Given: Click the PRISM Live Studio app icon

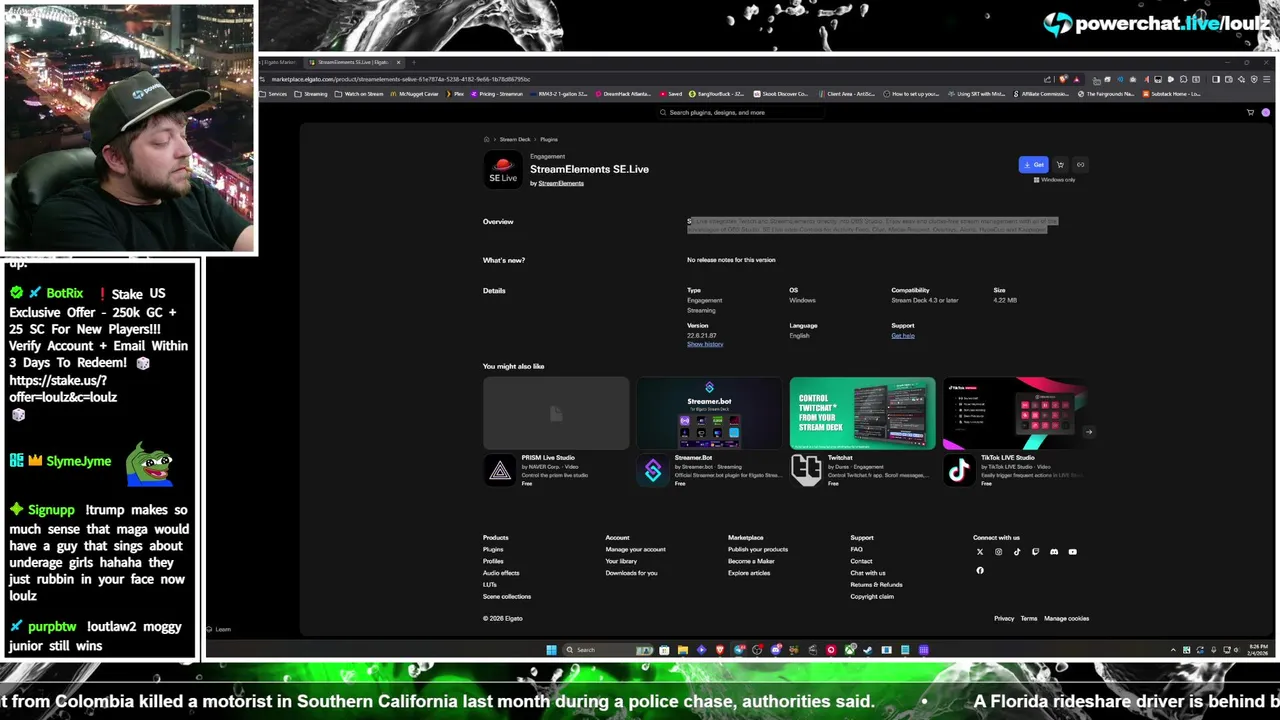Looking at the screenshot, I should [x=500, y=470].
